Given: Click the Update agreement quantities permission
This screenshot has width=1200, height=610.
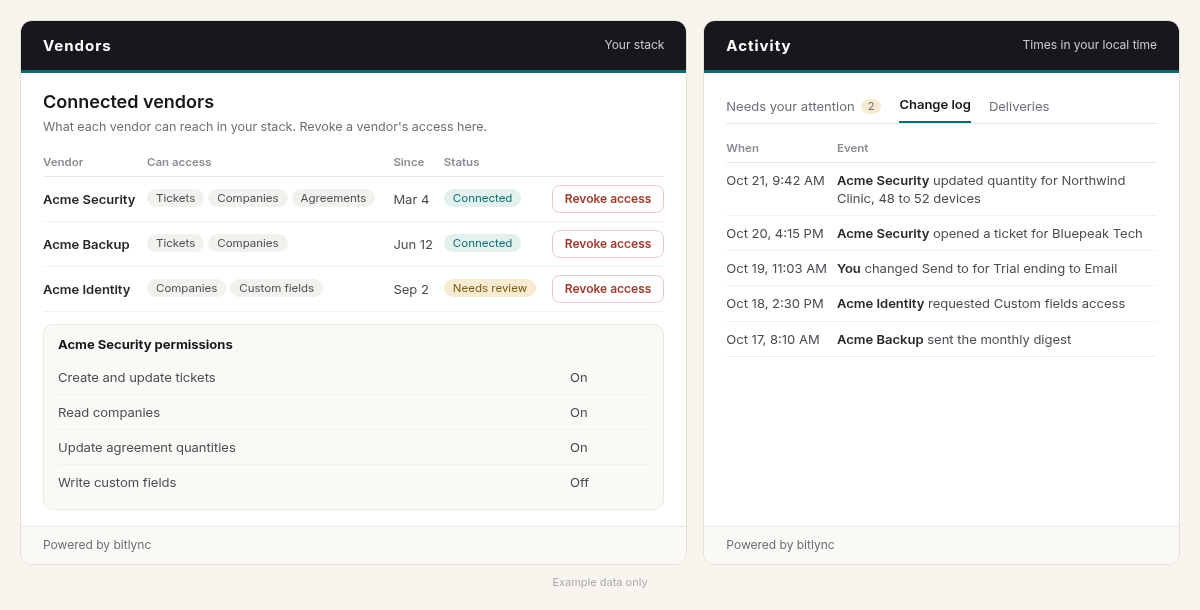Looking at the screenshot, I should 353,447.
